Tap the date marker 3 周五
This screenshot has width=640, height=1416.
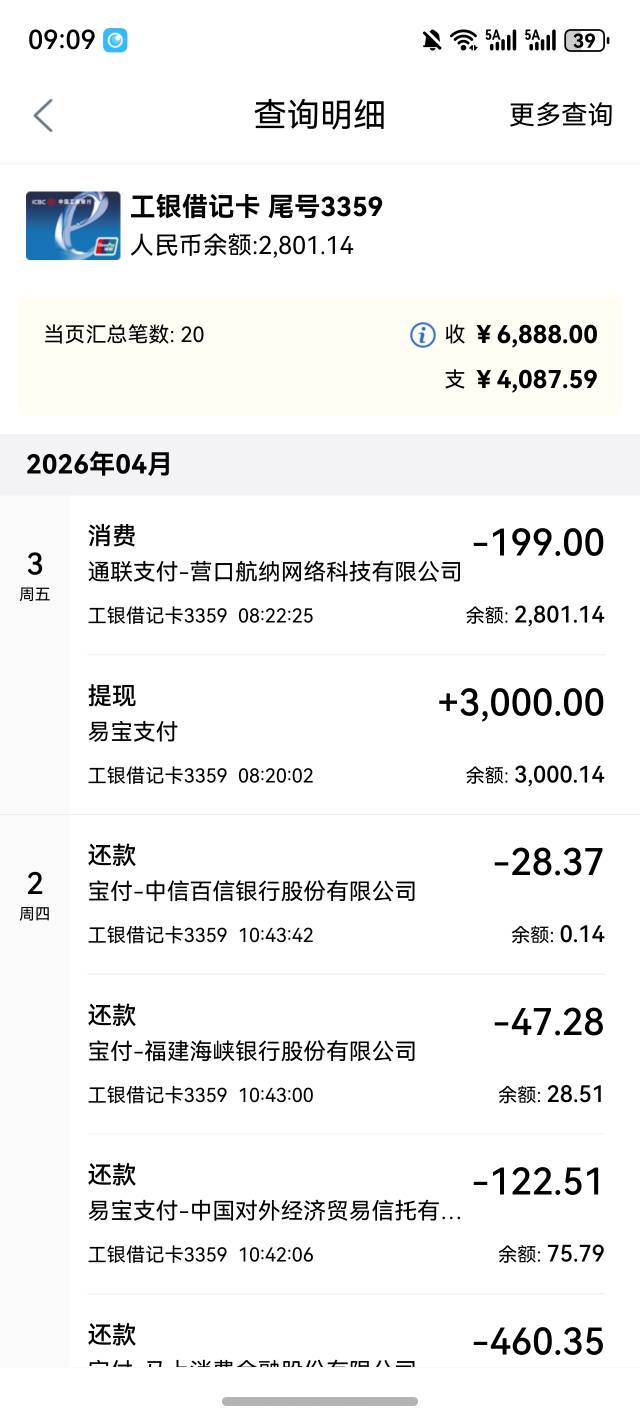[35, 576]
